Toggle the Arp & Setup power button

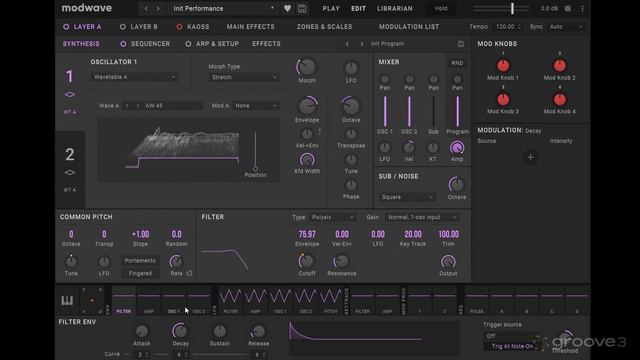188,44
